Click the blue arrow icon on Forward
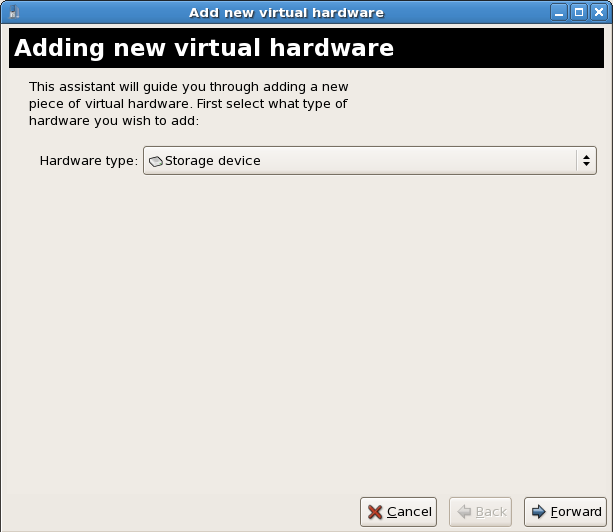 (x=539, y=512)
